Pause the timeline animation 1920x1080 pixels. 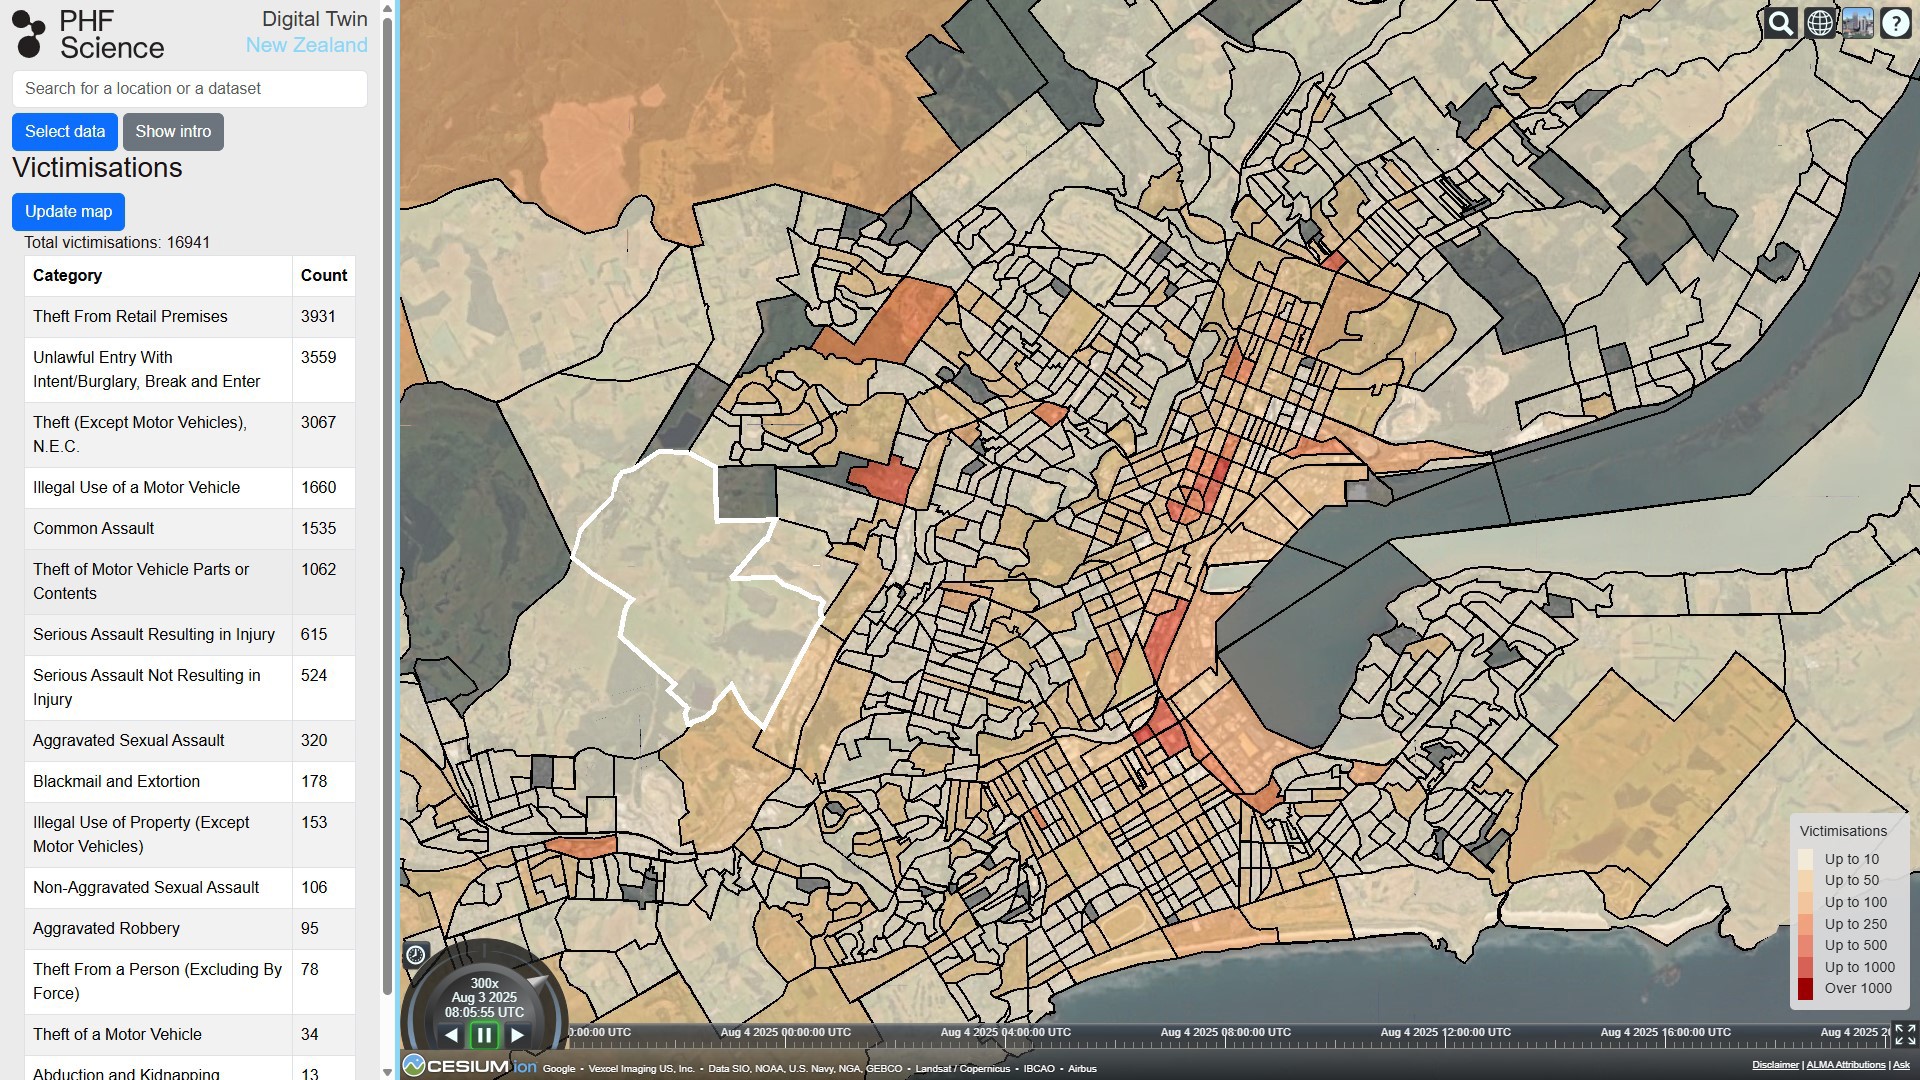(x=484, y=1035)
